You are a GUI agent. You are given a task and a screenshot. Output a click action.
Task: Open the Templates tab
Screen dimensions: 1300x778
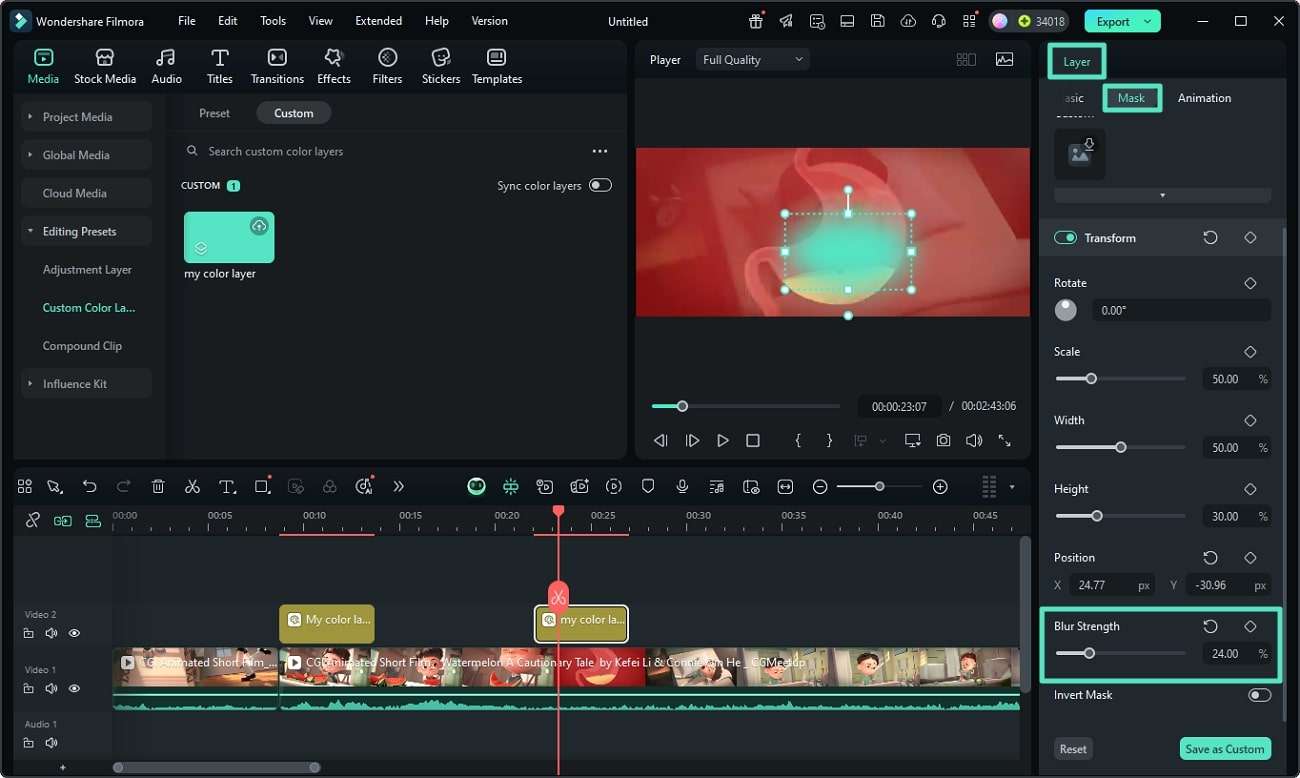pyautogui.click(x=497, y=66)
